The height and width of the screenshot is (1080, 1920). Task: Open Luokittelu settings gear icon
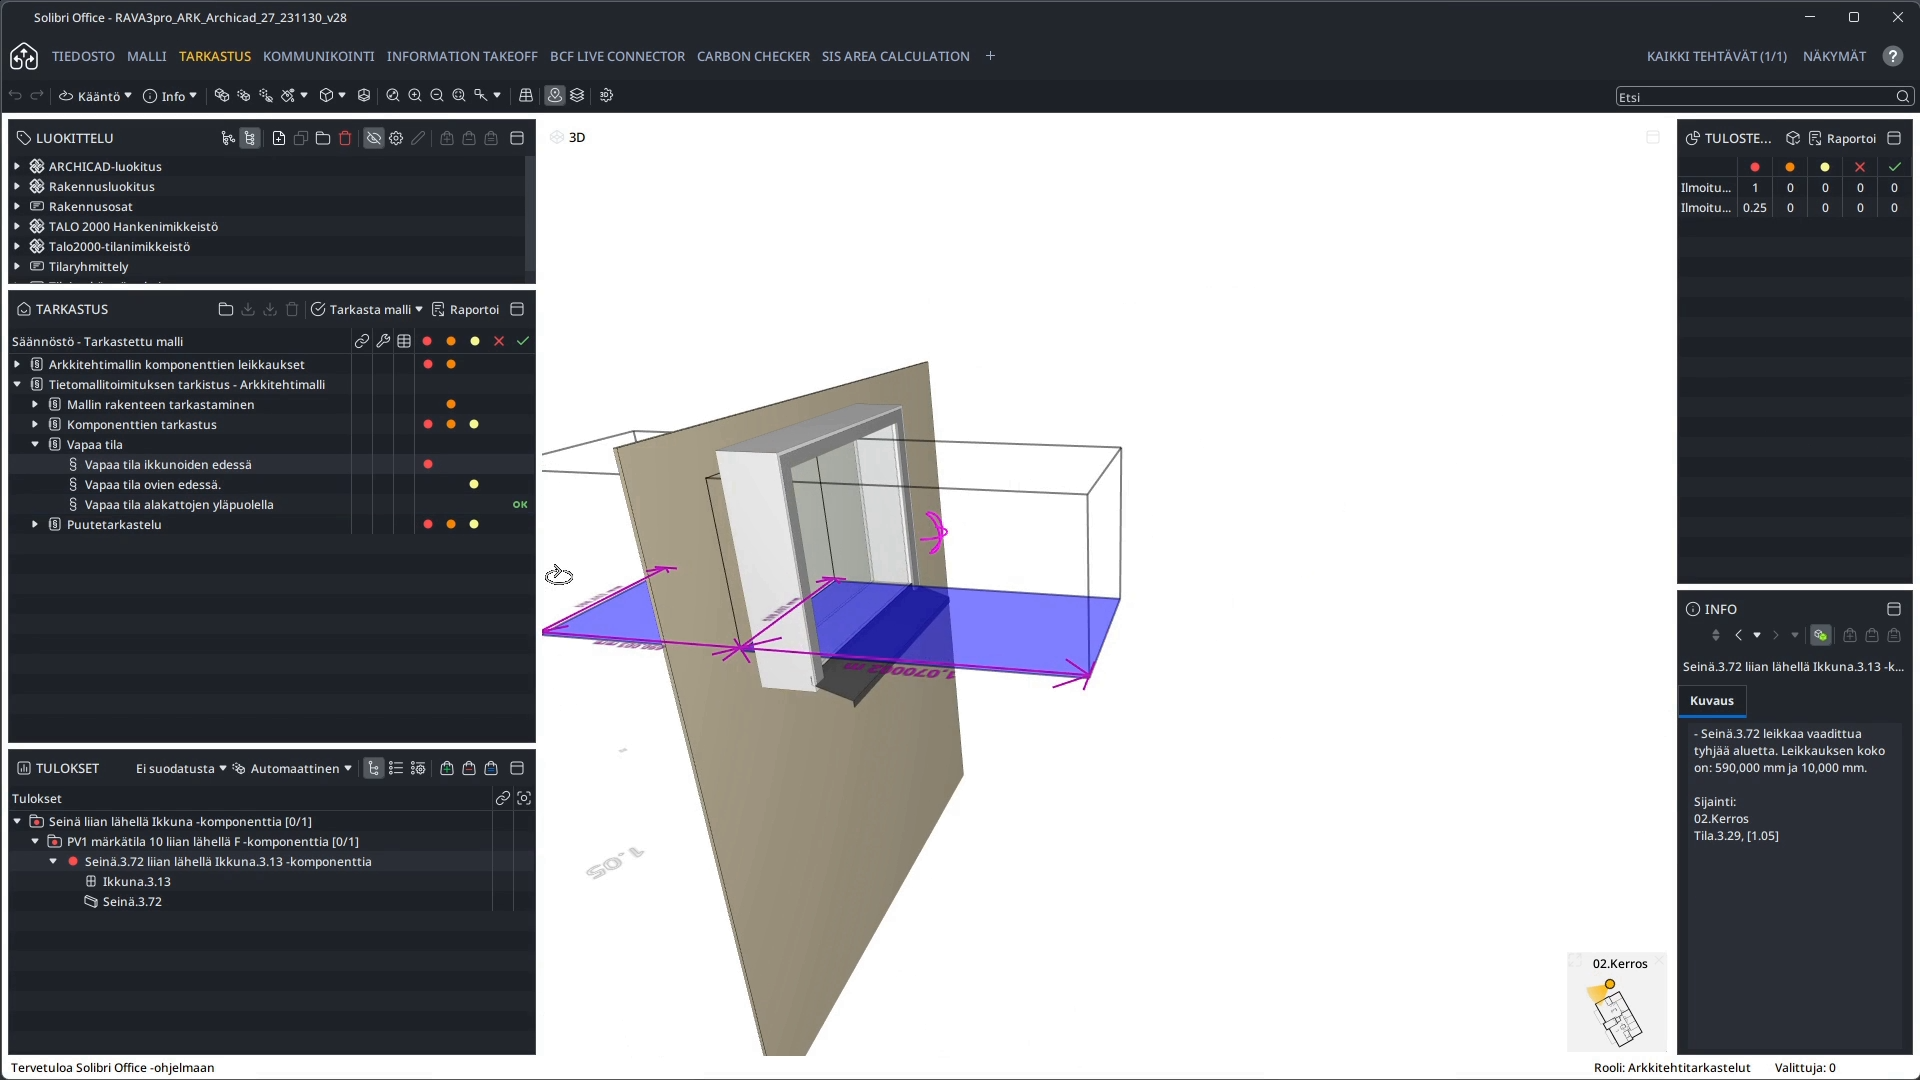[396, 138]
